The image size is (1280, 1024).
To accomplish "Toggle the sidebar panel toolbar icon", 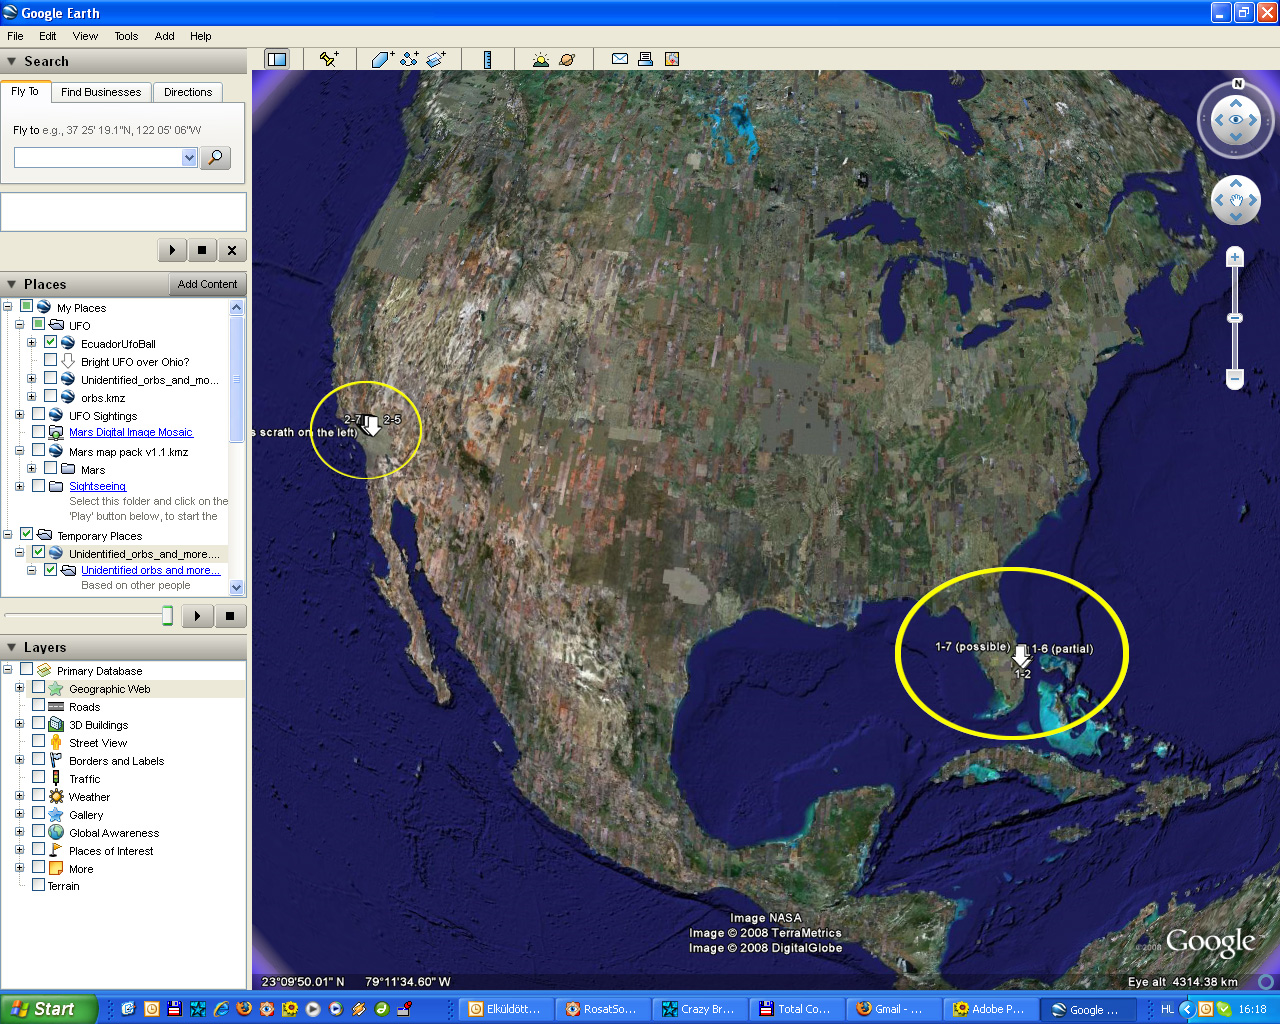I will tap(277, 59).
